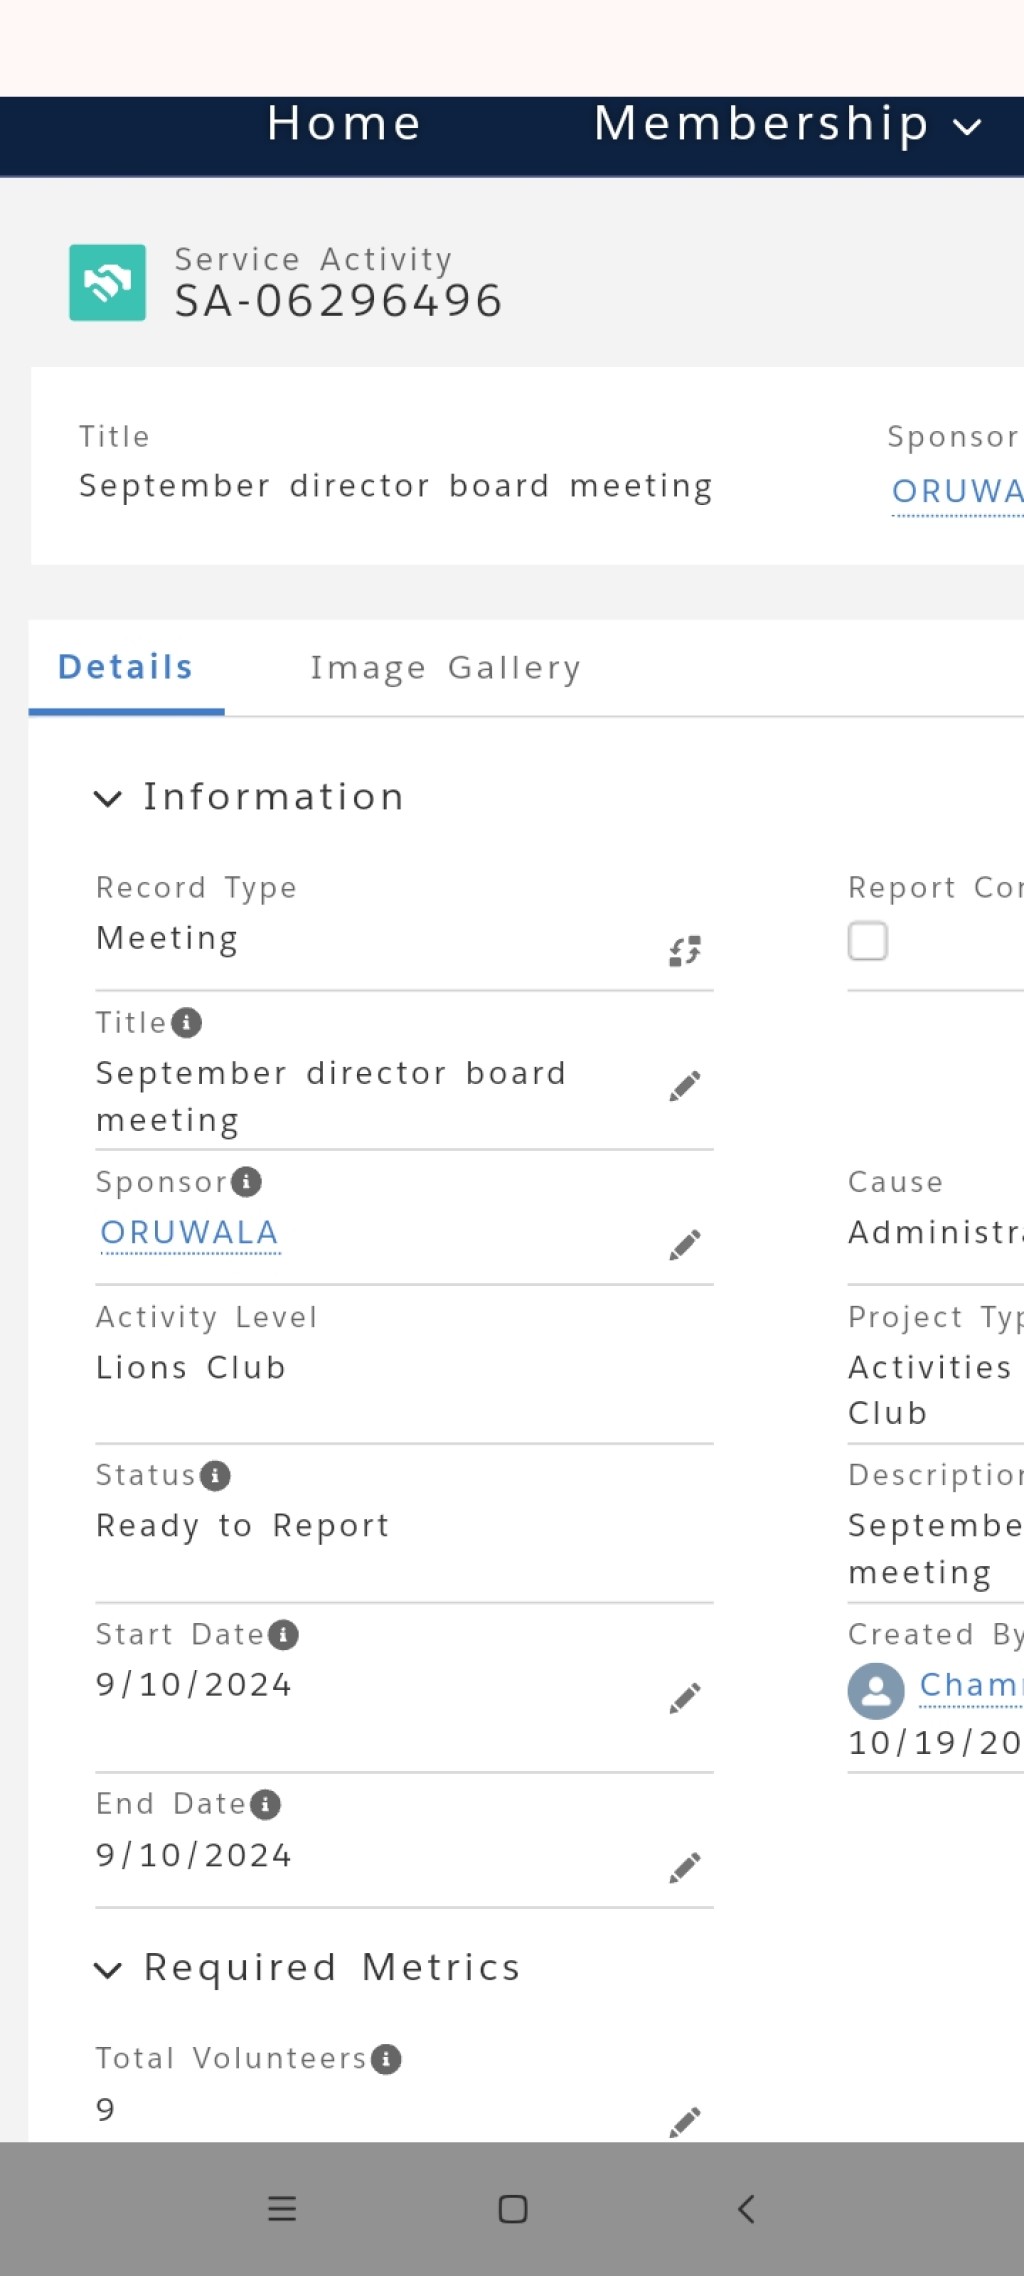Screen dimensions: 1024x2276
Task: Open the ORUWALA sponsor link in Information
Action: tap(190, 1233)
